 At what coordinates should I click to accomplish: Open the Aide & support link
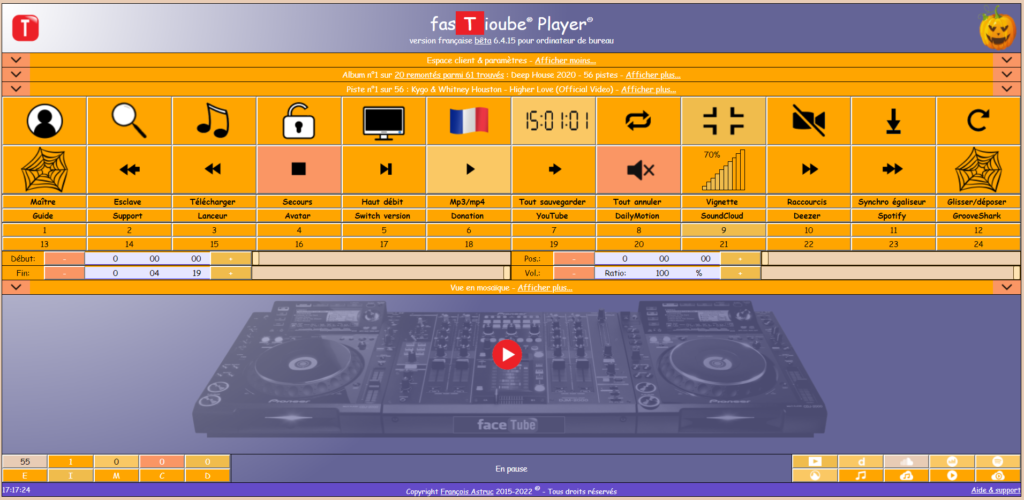tap(994, 491)
